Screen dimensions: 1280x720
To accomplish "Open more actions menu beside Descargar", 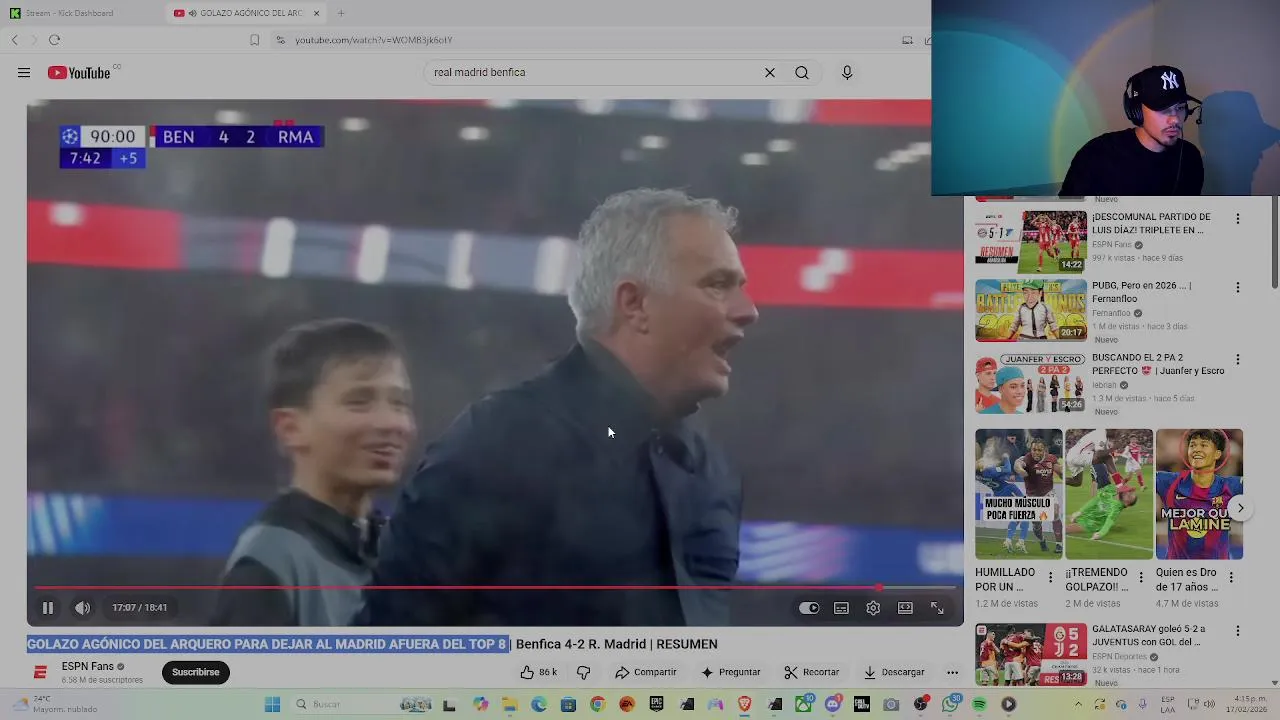I will pos(952,672).
